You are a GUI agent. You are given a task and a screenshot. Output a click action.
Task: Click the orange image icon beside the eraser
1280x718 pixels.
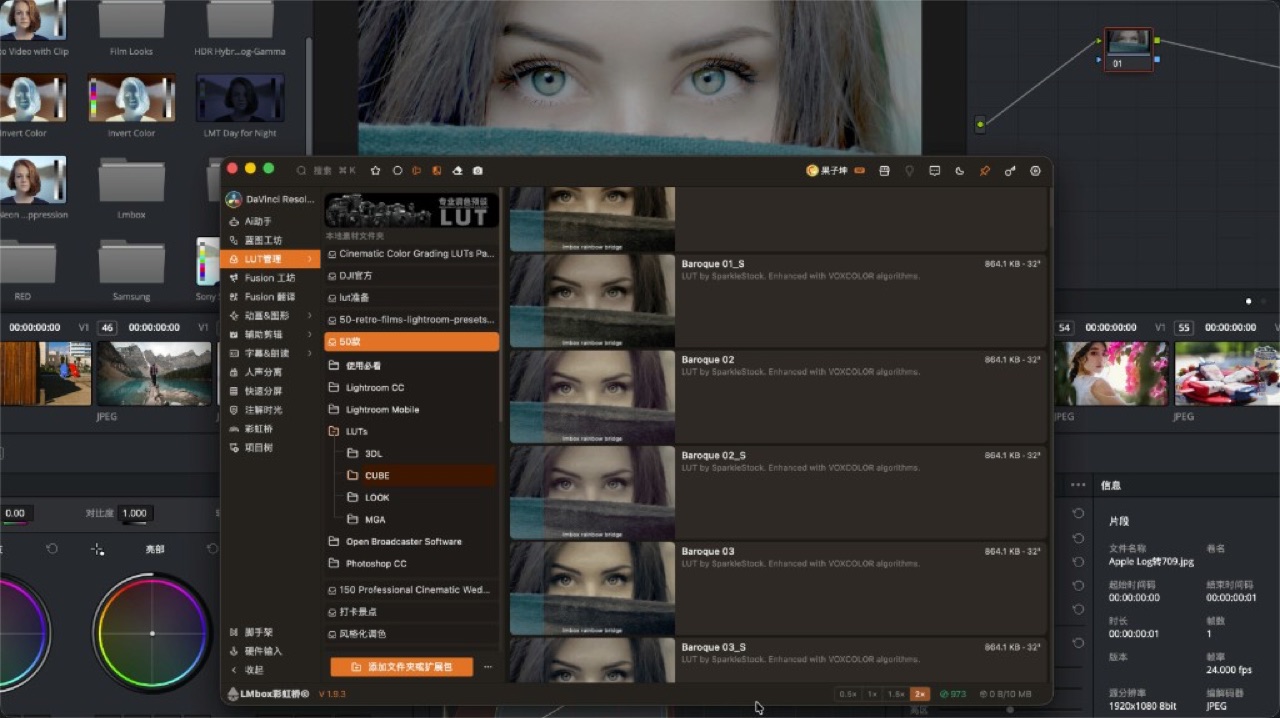[437, 171]
